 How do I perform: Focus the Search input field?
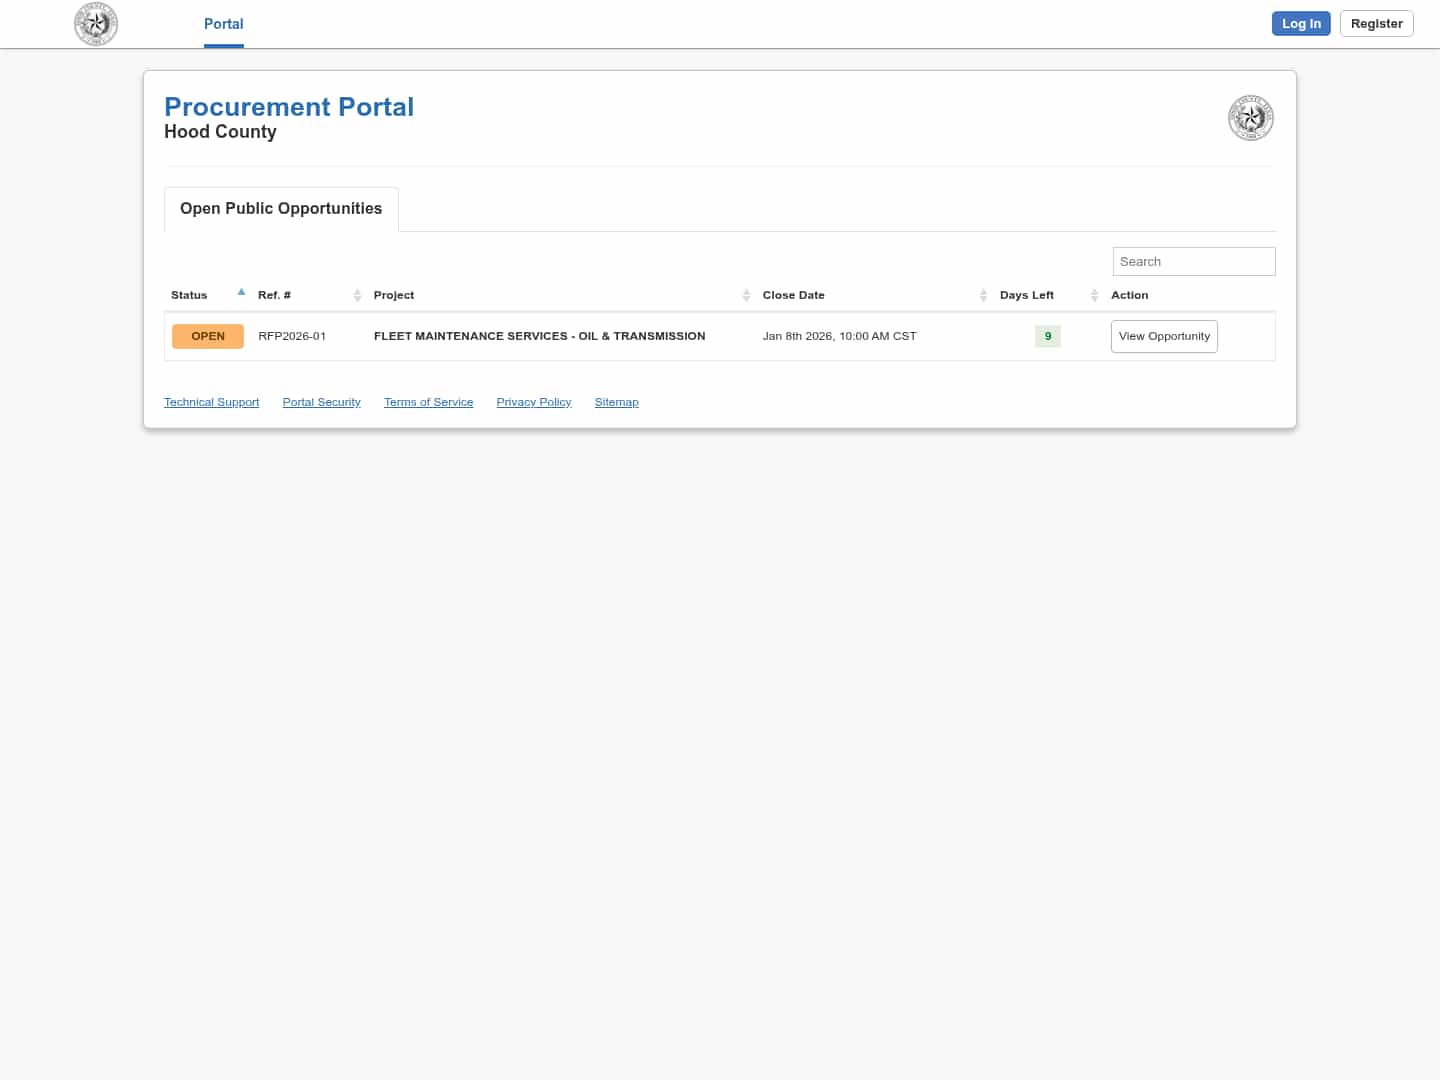point(1194,262)
